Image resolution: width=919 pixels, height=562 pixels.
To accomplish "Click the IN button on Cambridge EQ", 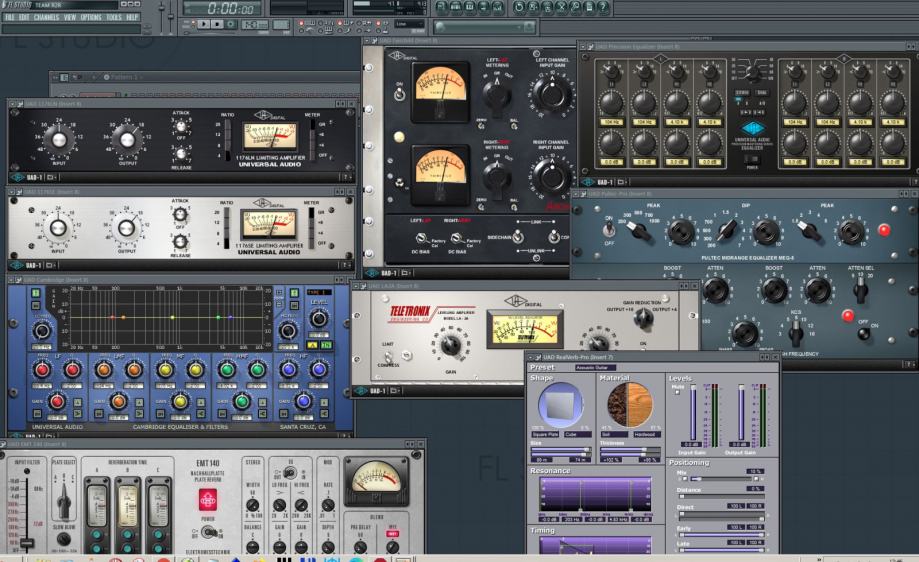I will click(327, 345).
